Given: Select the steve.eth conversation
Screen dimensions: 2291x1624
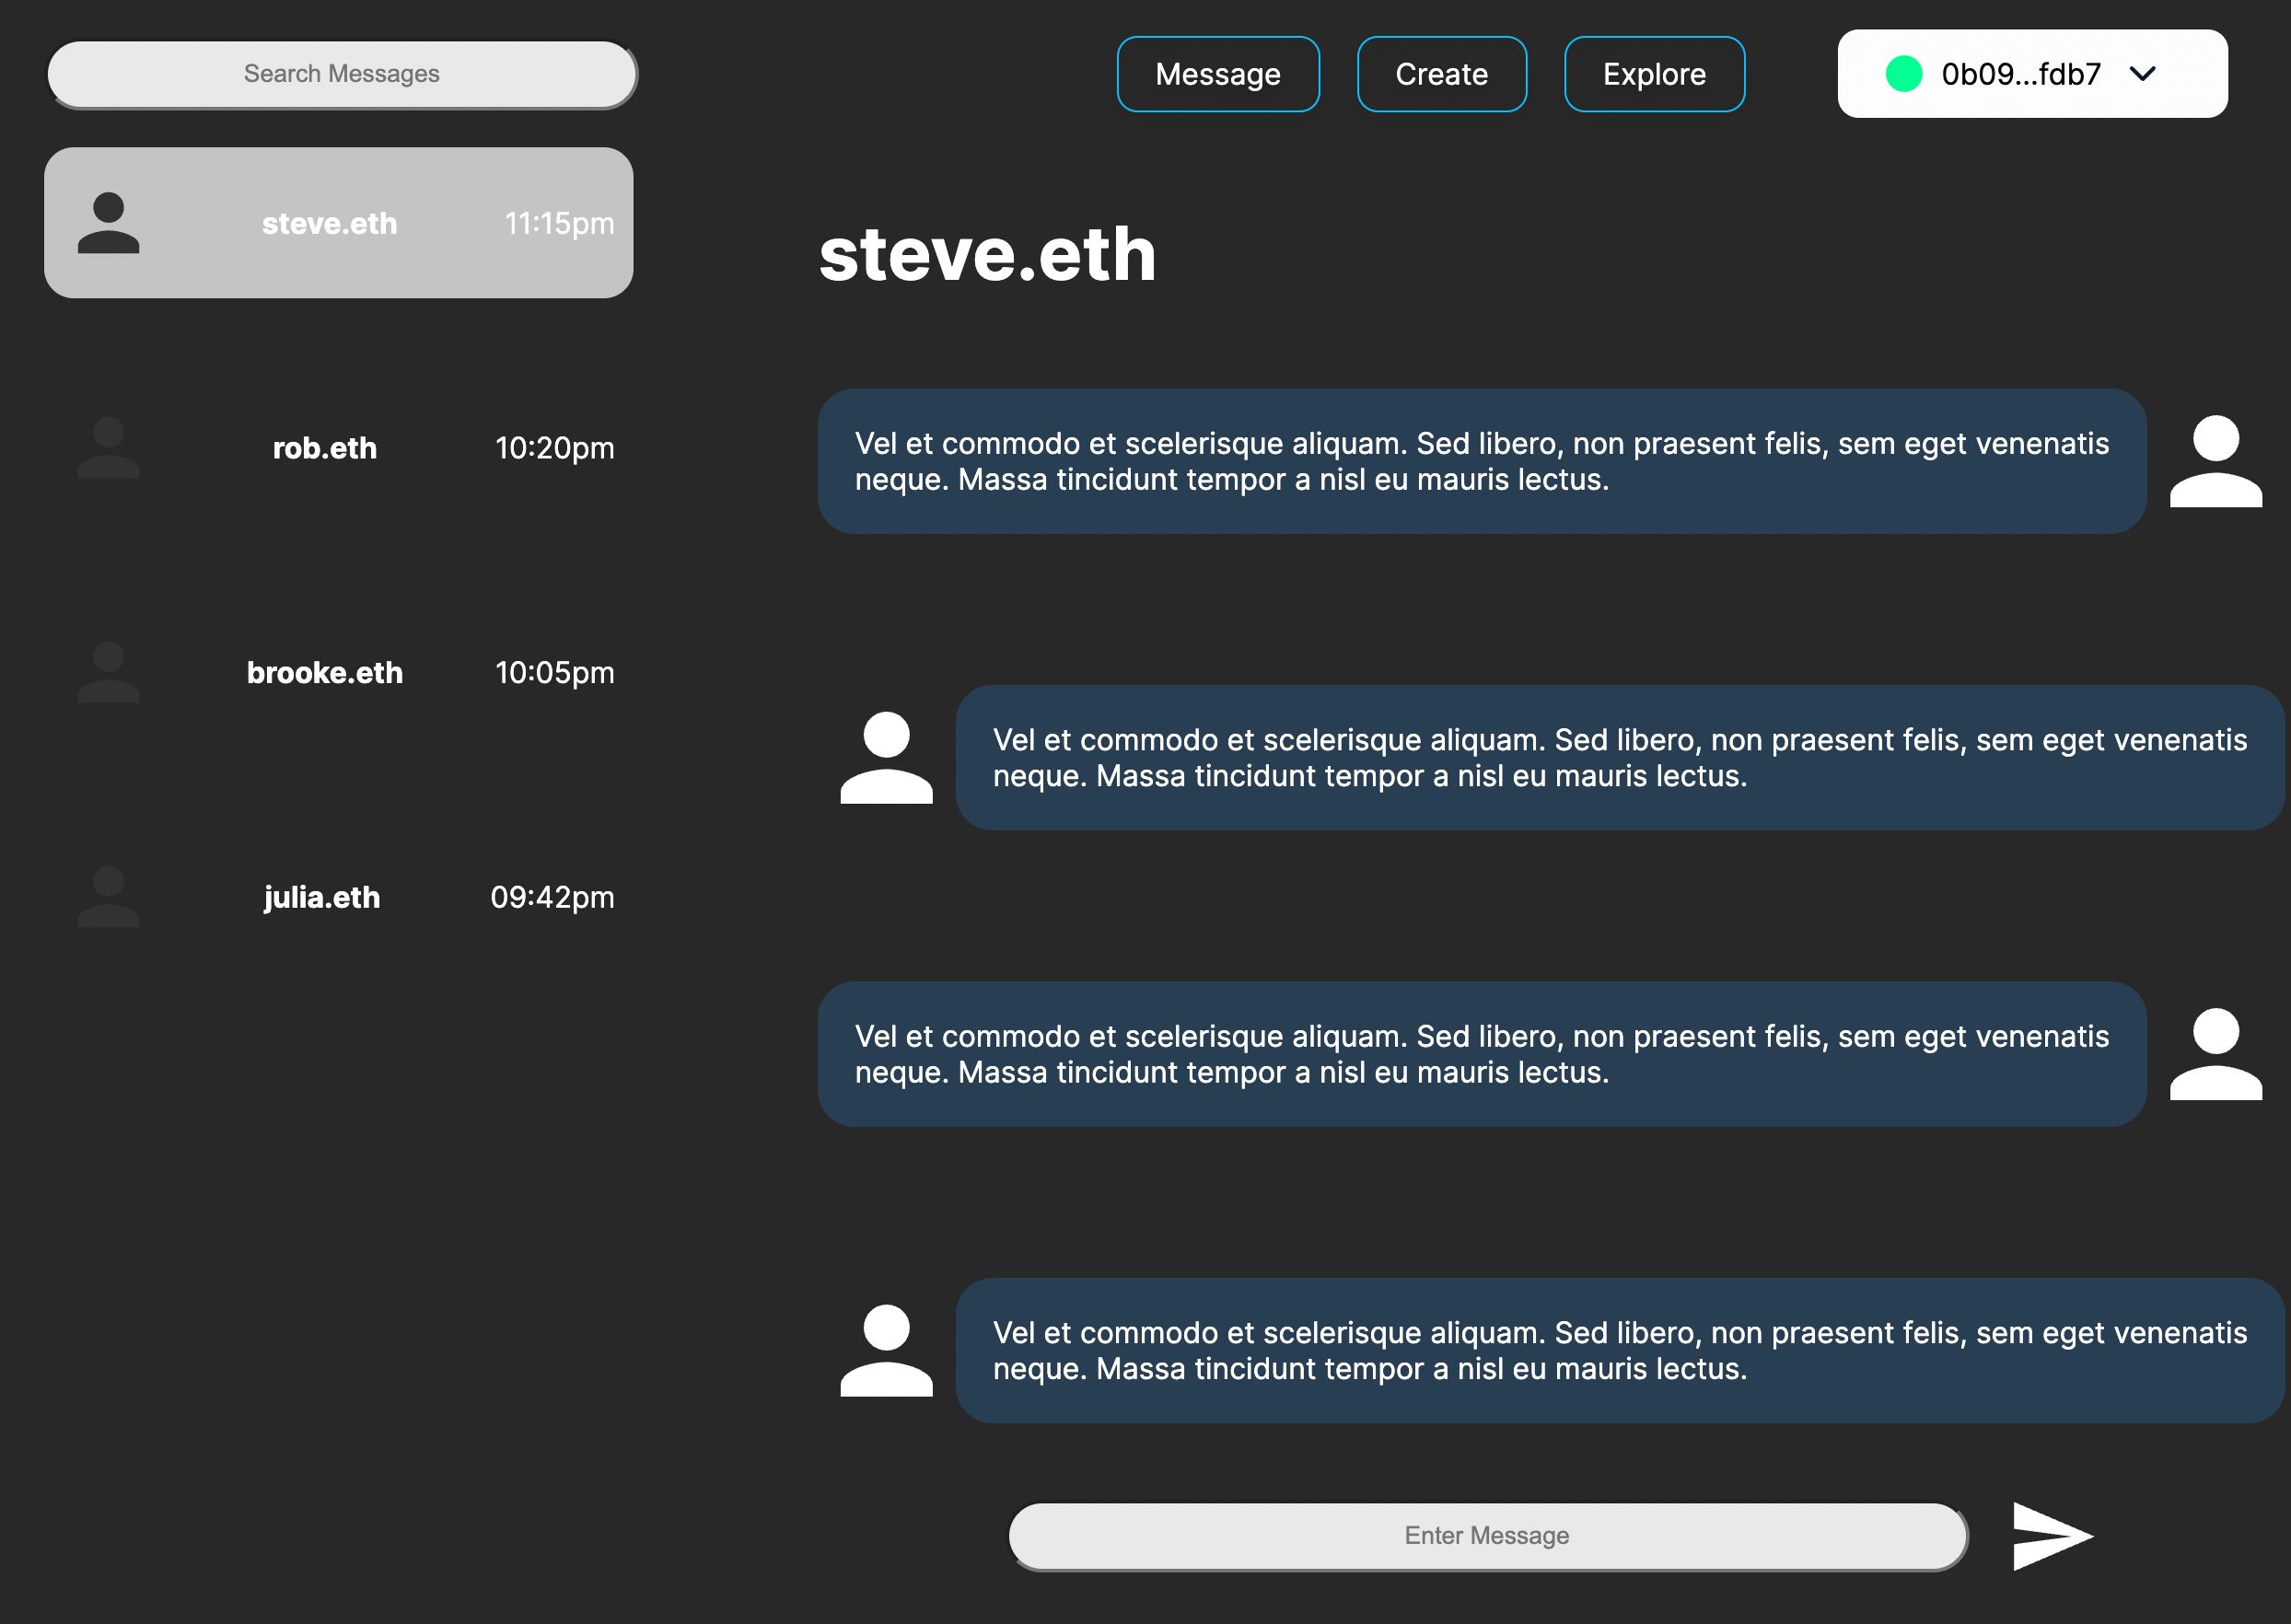Looking at the screenshot, I should click(340, 222).
